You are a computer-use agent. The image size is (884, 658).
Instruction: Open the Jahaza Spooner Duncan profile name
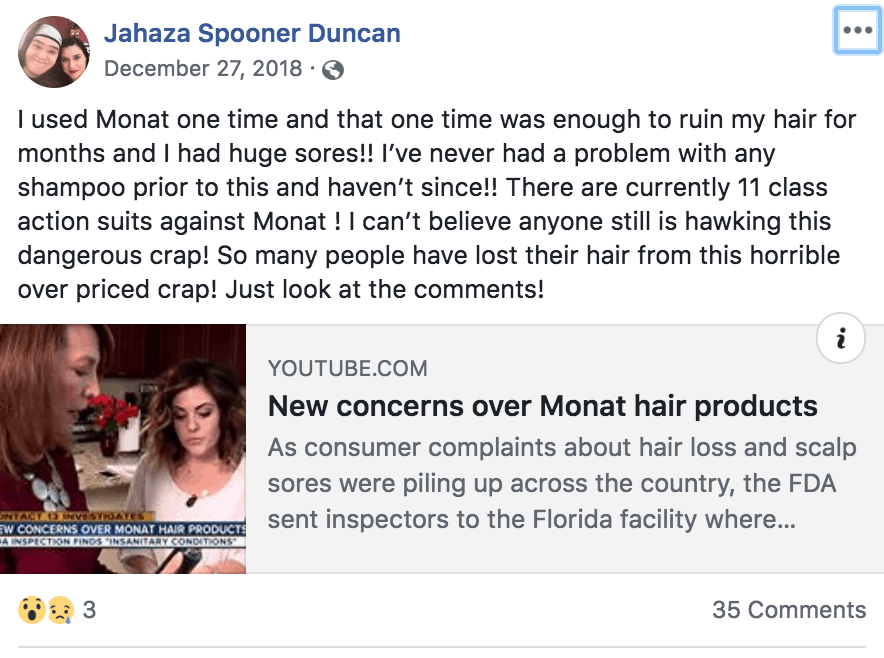point(252,33)
